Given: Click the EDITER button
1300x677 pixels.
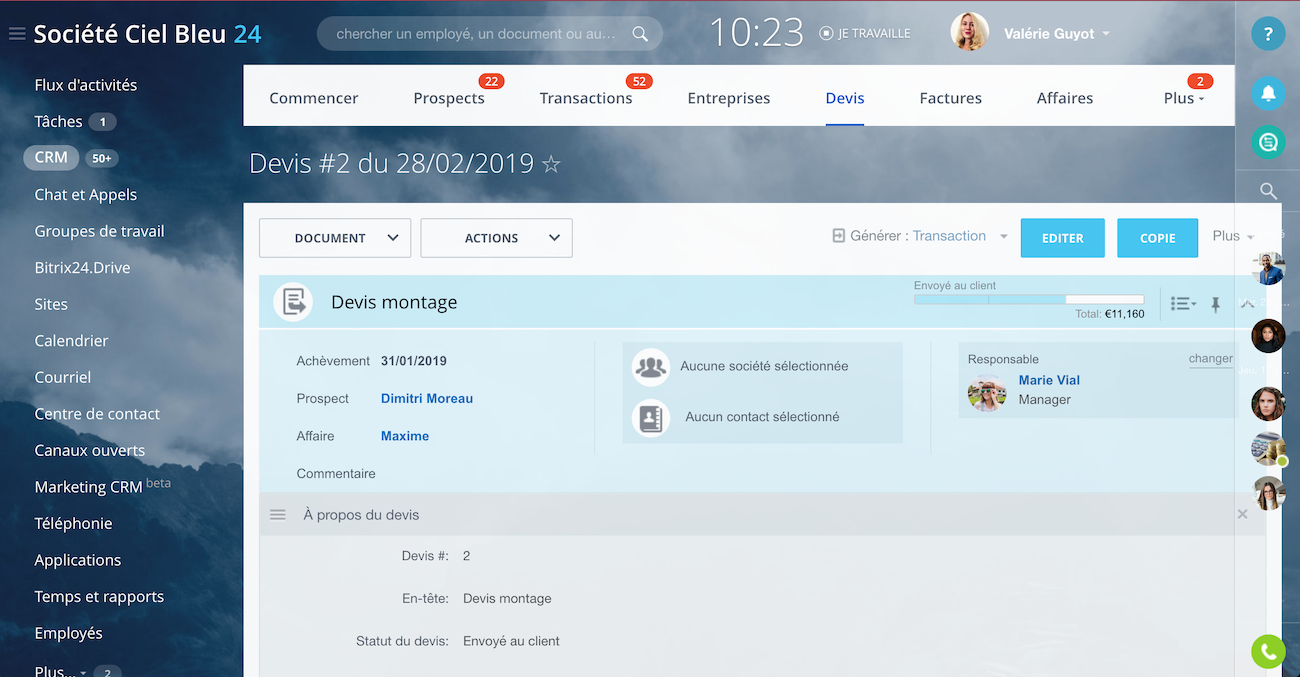Looking at the screenshot, I should pyautogui.click(x=1062, y=238).
